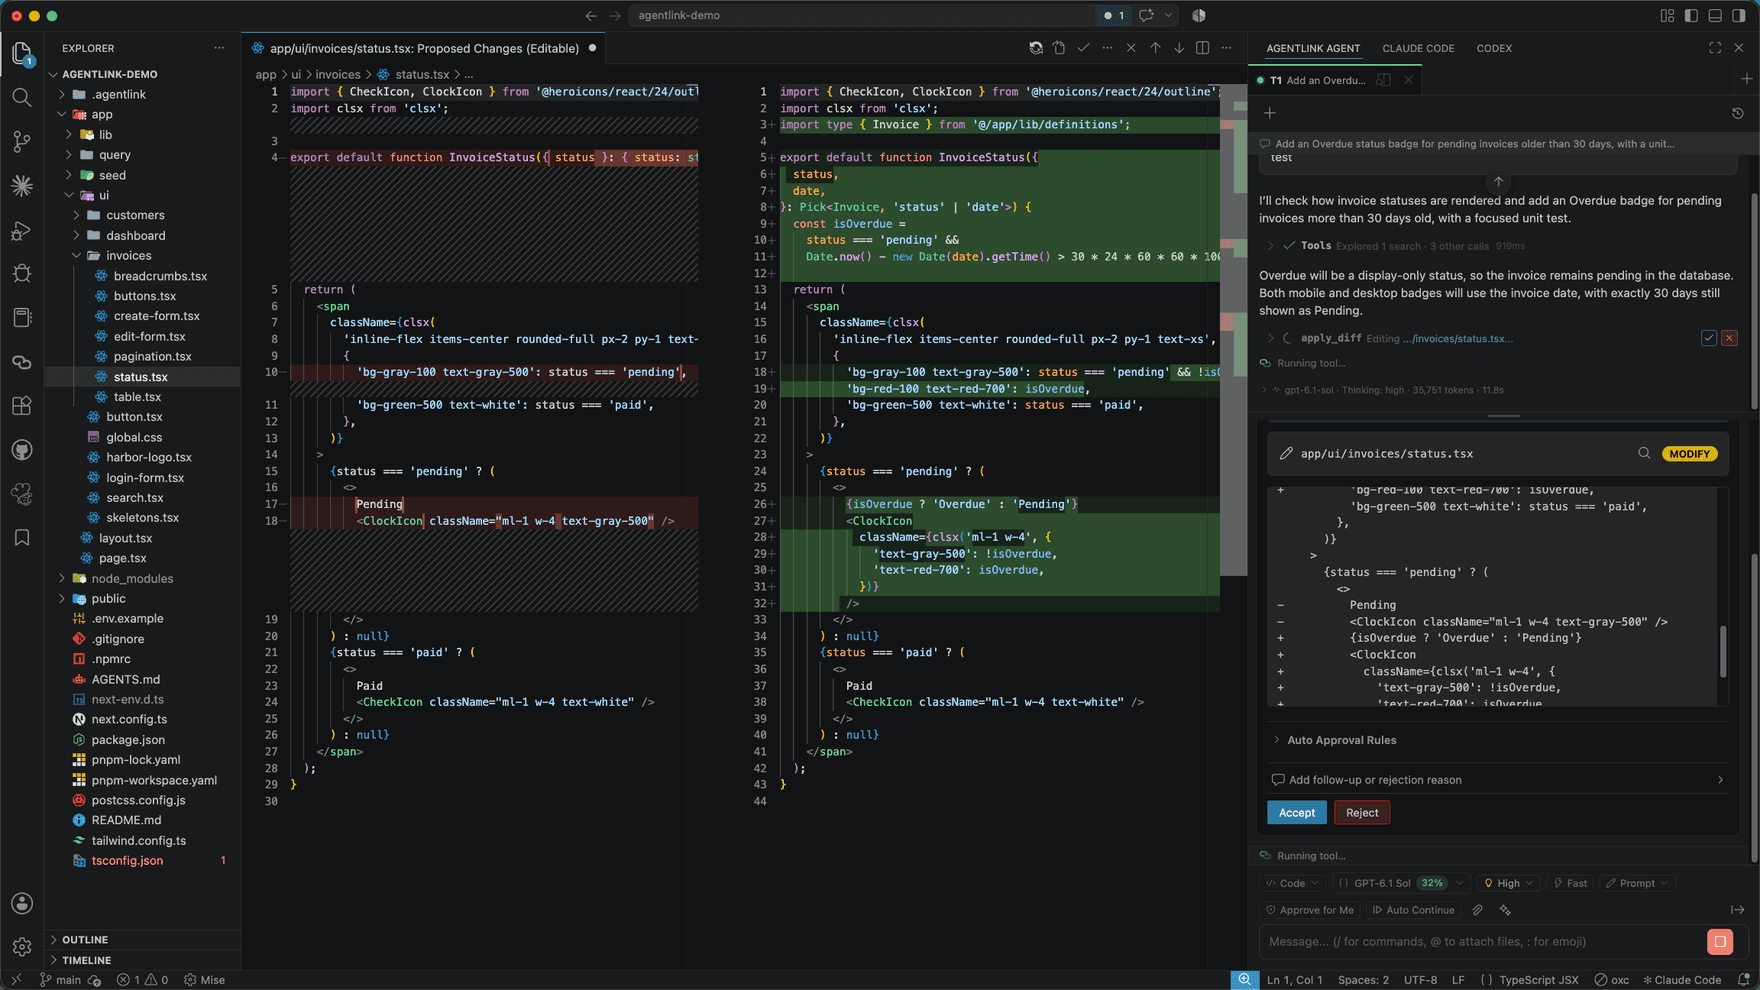Open the Source Control view
The height and width of the screenshot is (990, 1760).
coord(22,142)
